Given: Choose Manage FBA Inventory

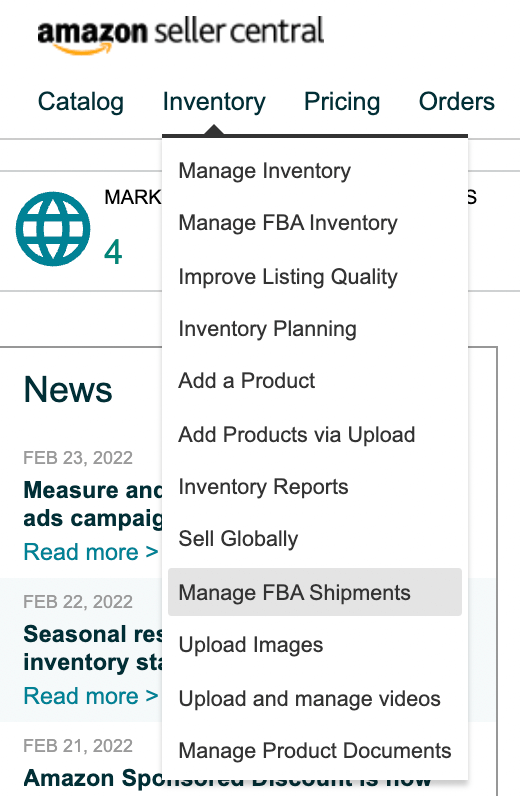Looking at the screenshot, I should coord(315,223).
